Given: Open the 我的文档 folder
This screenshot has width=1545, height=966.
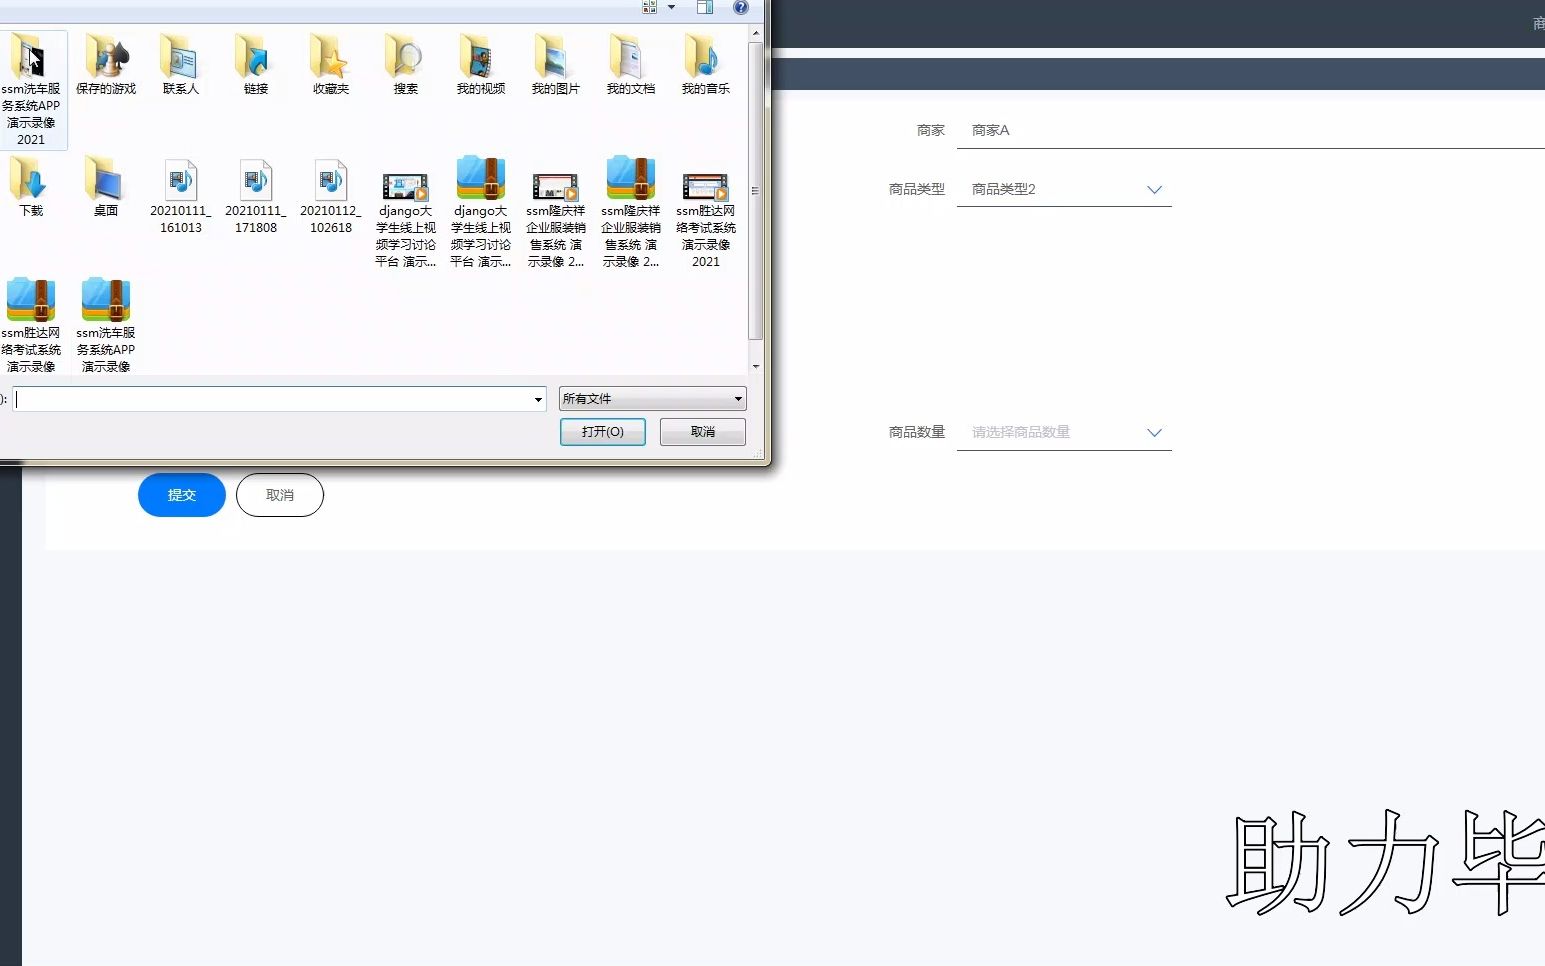Looking at the screenshot, I should click(630, 60).
